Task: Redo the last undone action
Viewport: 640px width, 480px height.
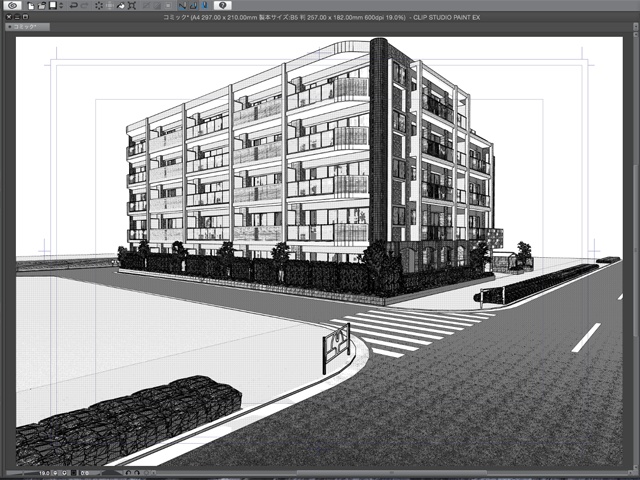Action: click(x=84, y=6)
